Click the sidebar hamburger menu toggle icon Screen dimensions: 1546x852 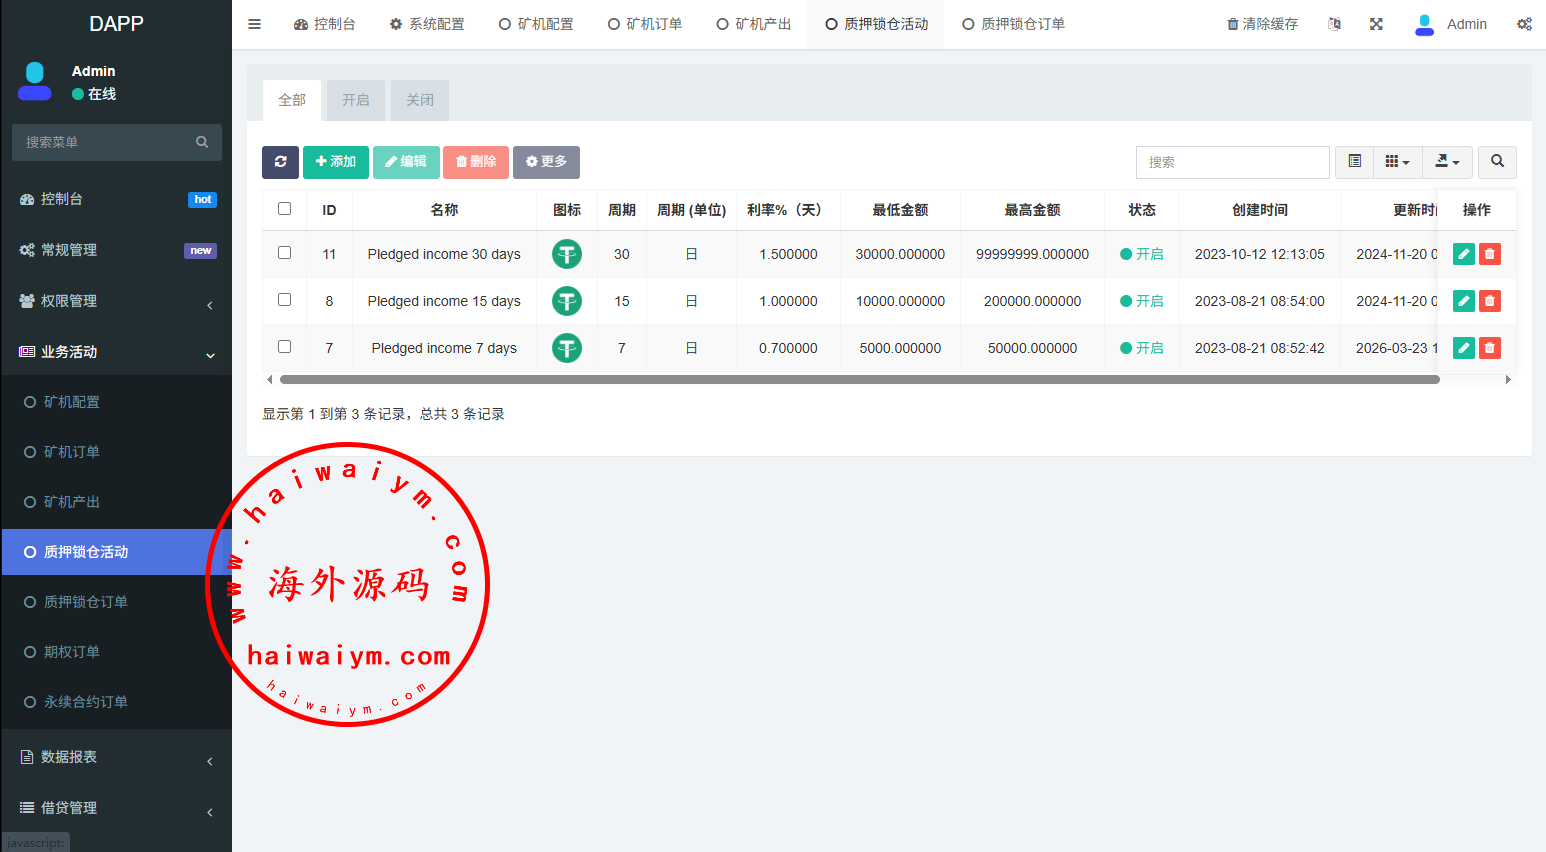(x=255, y=24)
